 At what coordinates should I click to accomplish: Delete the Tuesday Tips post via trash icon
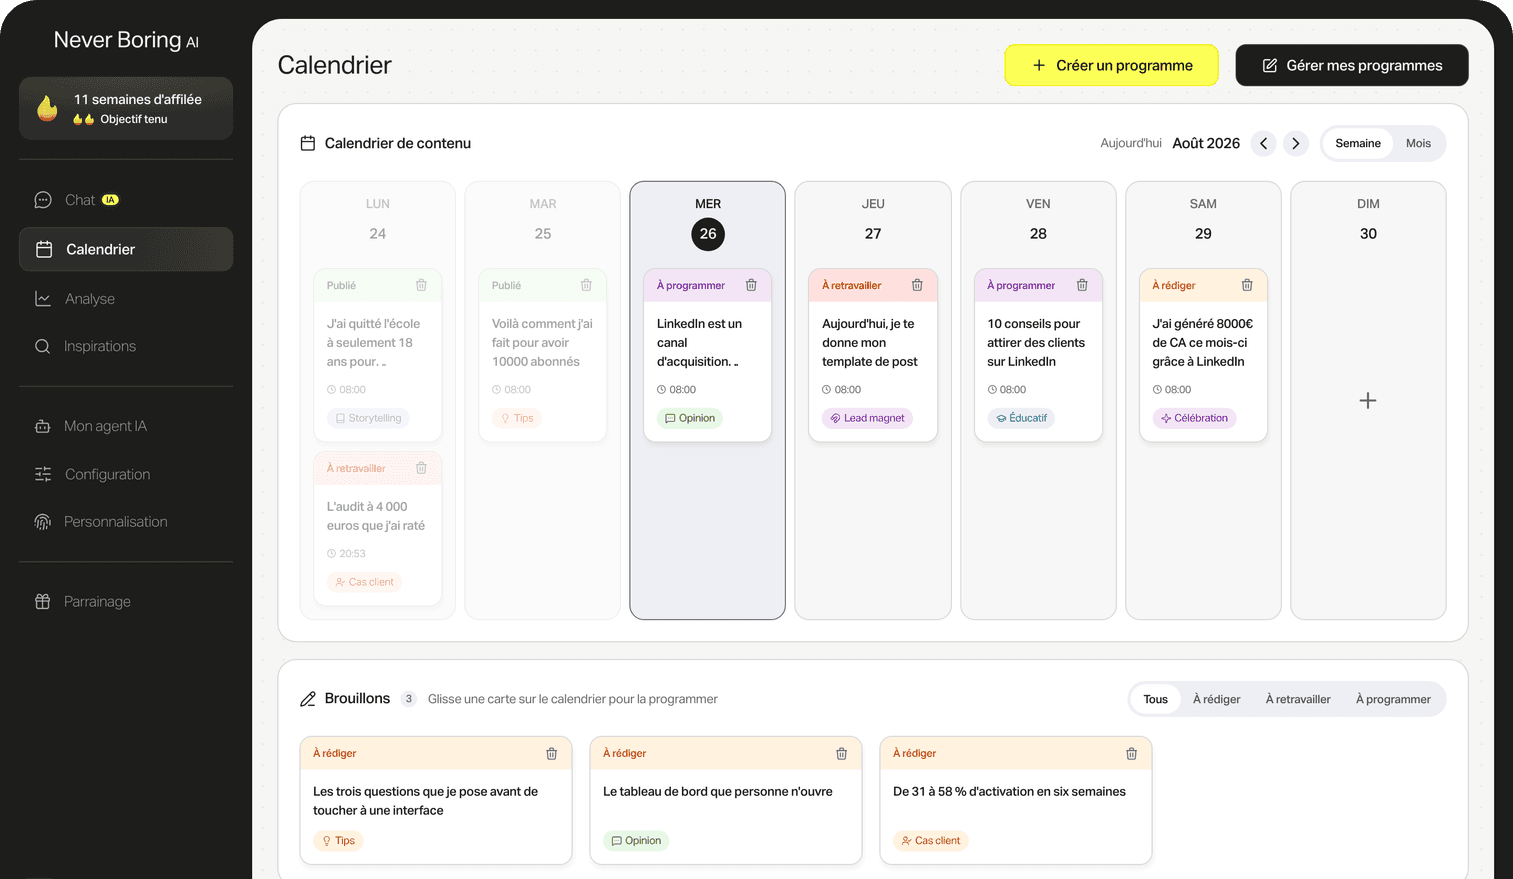pyautogui.click(x=586, y=285)
